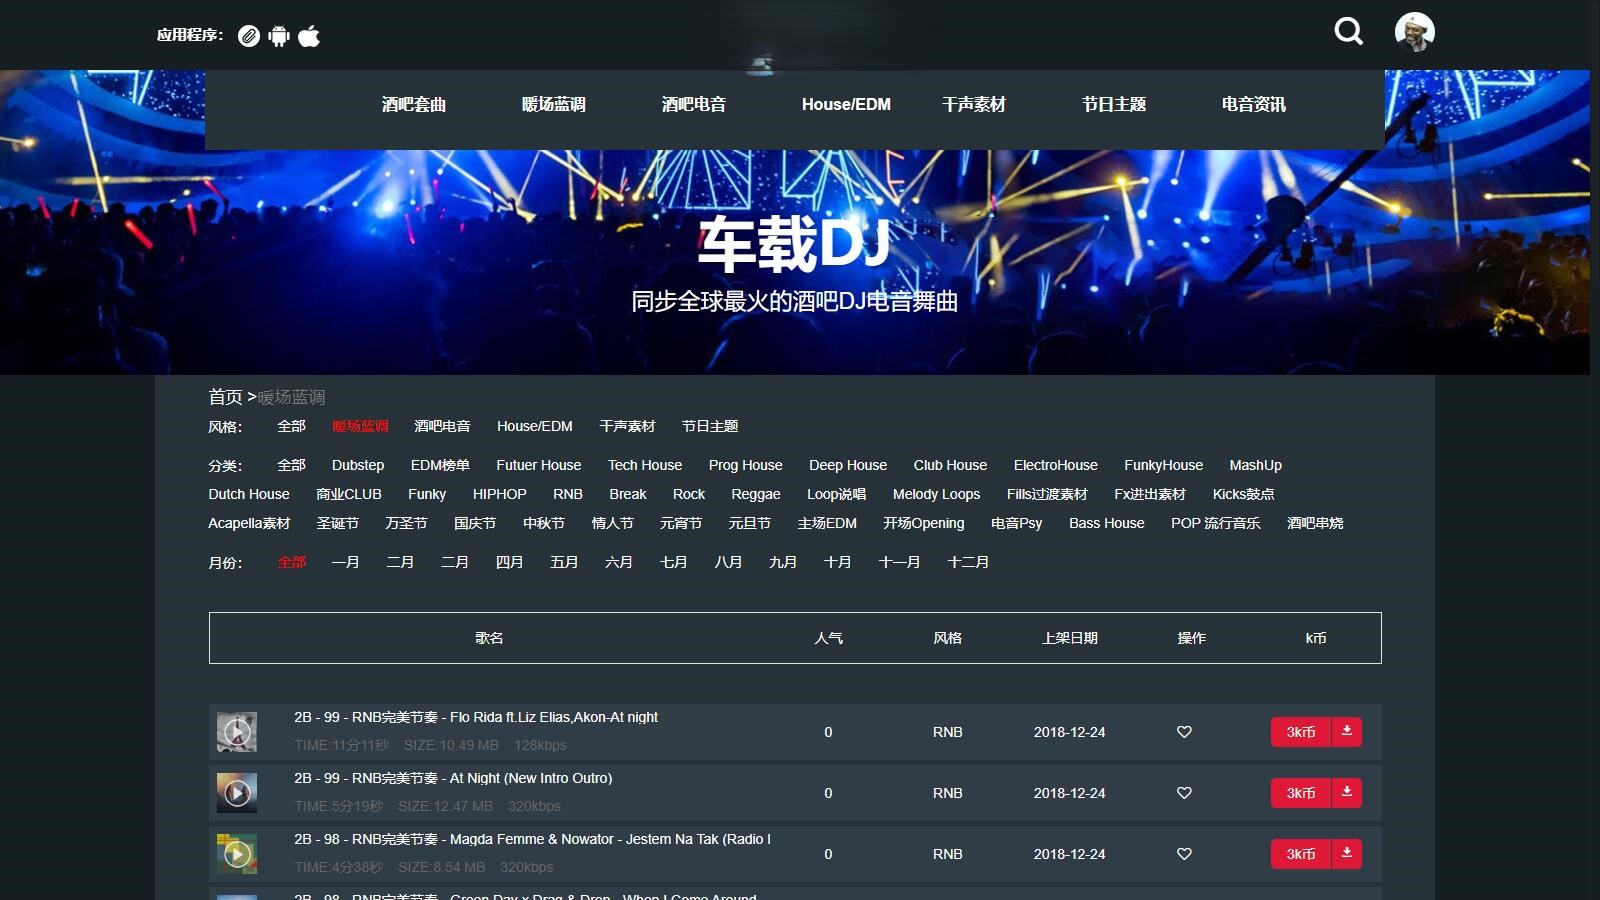1600x900 pixels.
Task: Click the search magnifier icon
Action: [1348, 32]
